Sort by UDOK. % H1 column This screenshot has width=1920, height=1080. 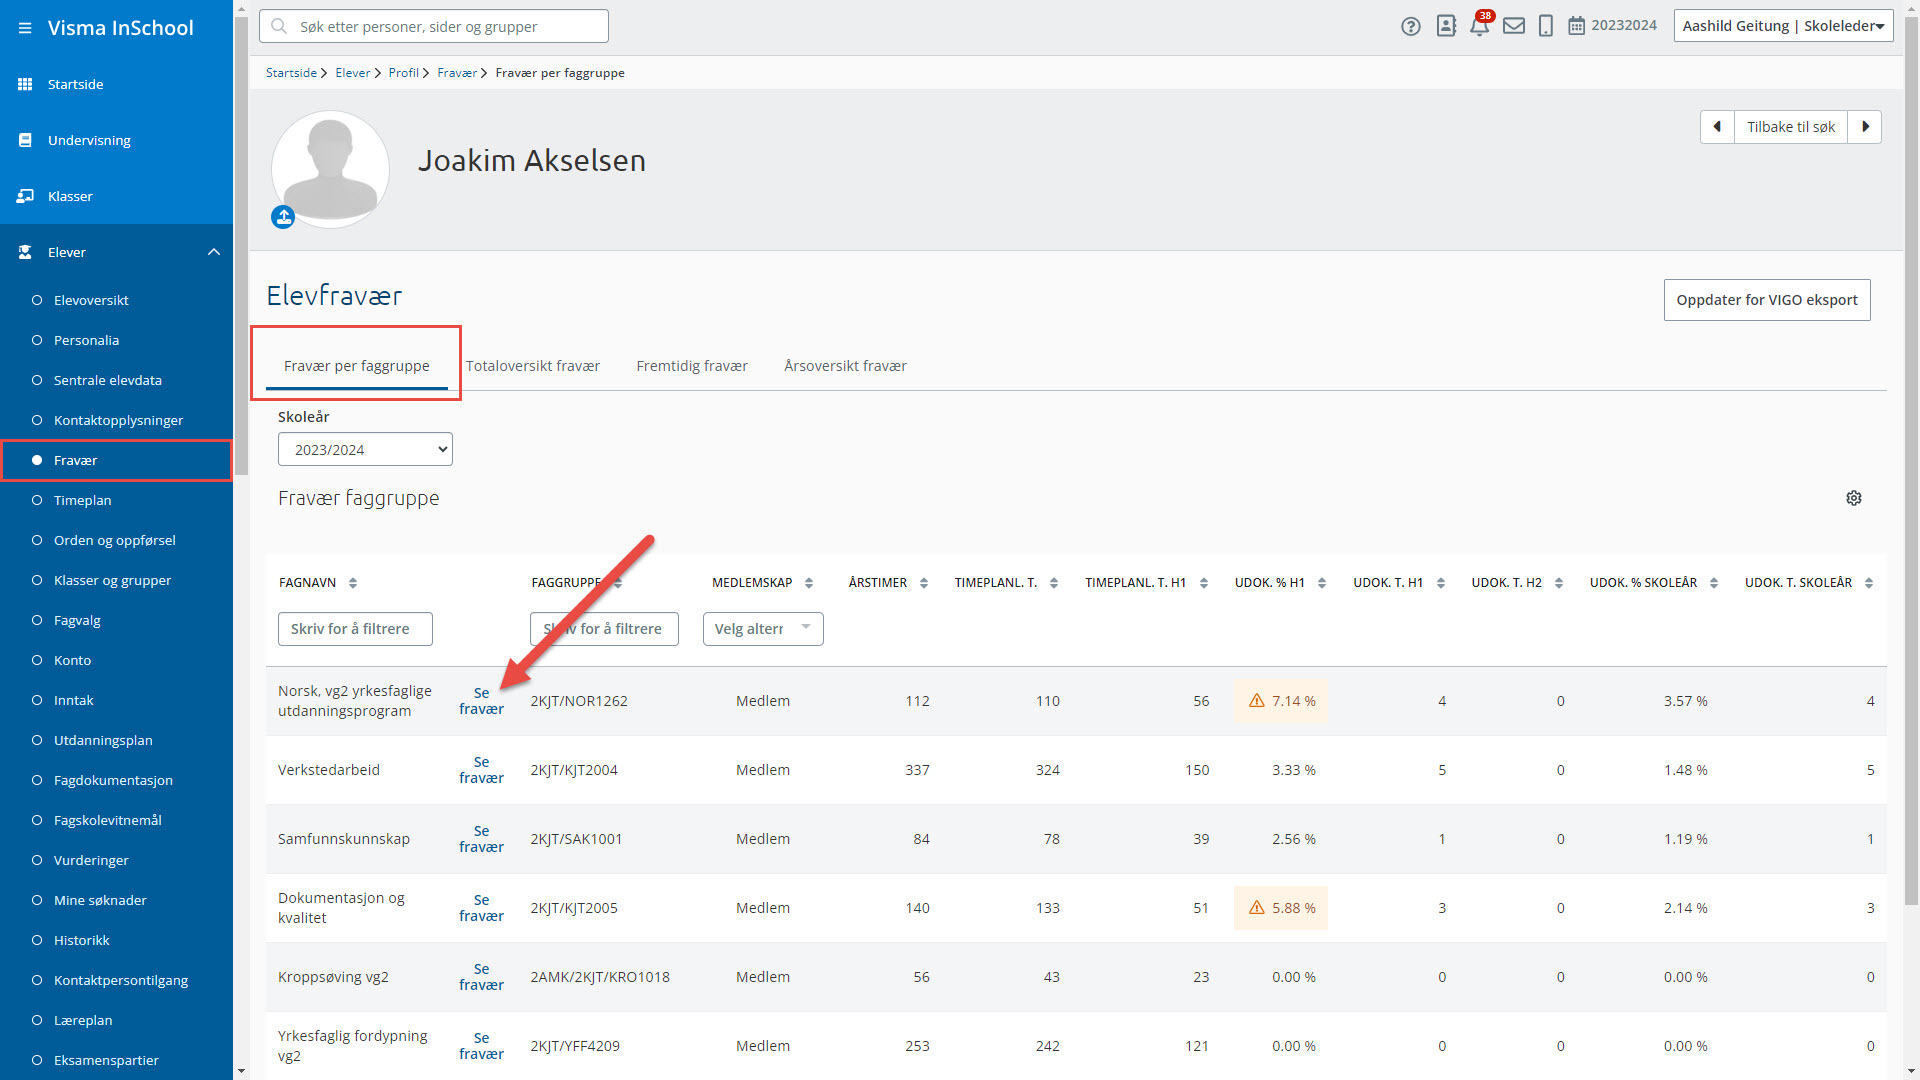(1321, 583)
